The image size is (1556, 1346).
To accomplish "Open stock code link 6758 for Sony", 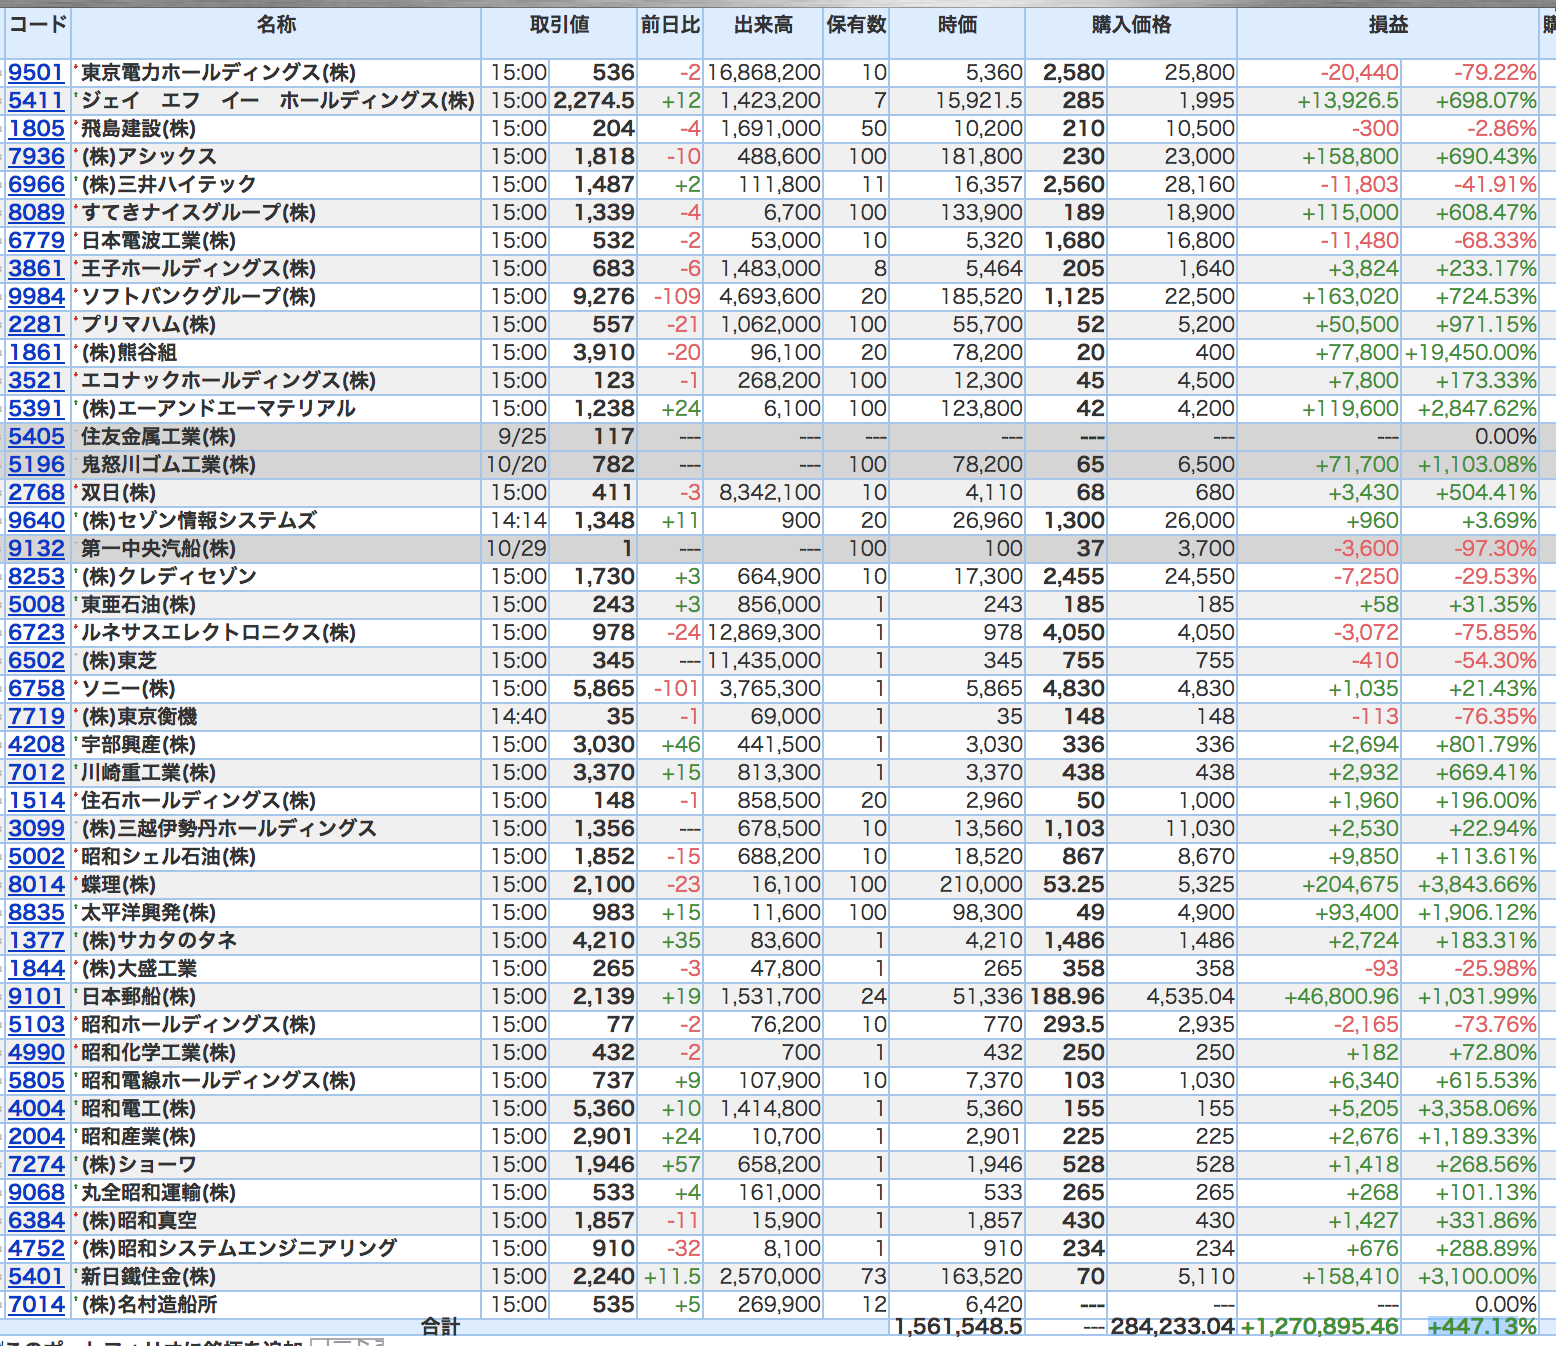I will (36, 688).
